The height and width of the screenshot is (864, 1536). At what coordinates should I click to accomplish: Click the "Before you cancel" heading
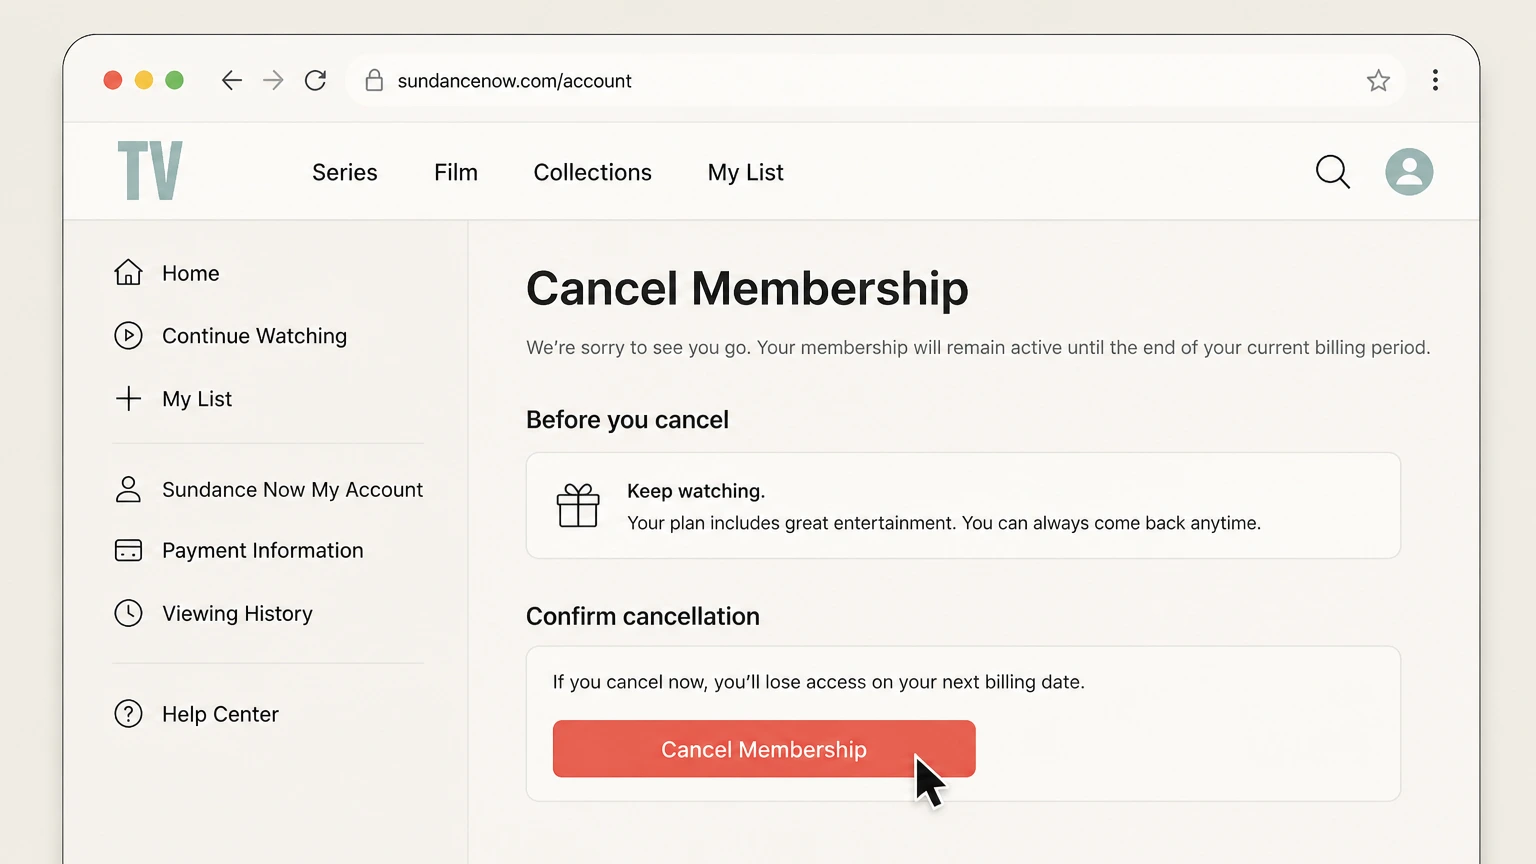click(x=627, y=420)
